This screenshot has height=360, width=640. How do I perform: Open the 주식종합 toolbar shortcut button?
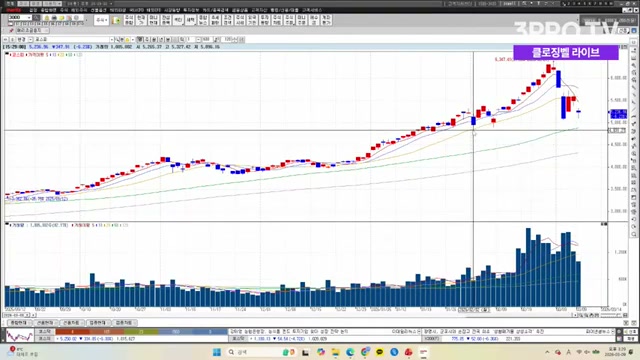[129, 20]
